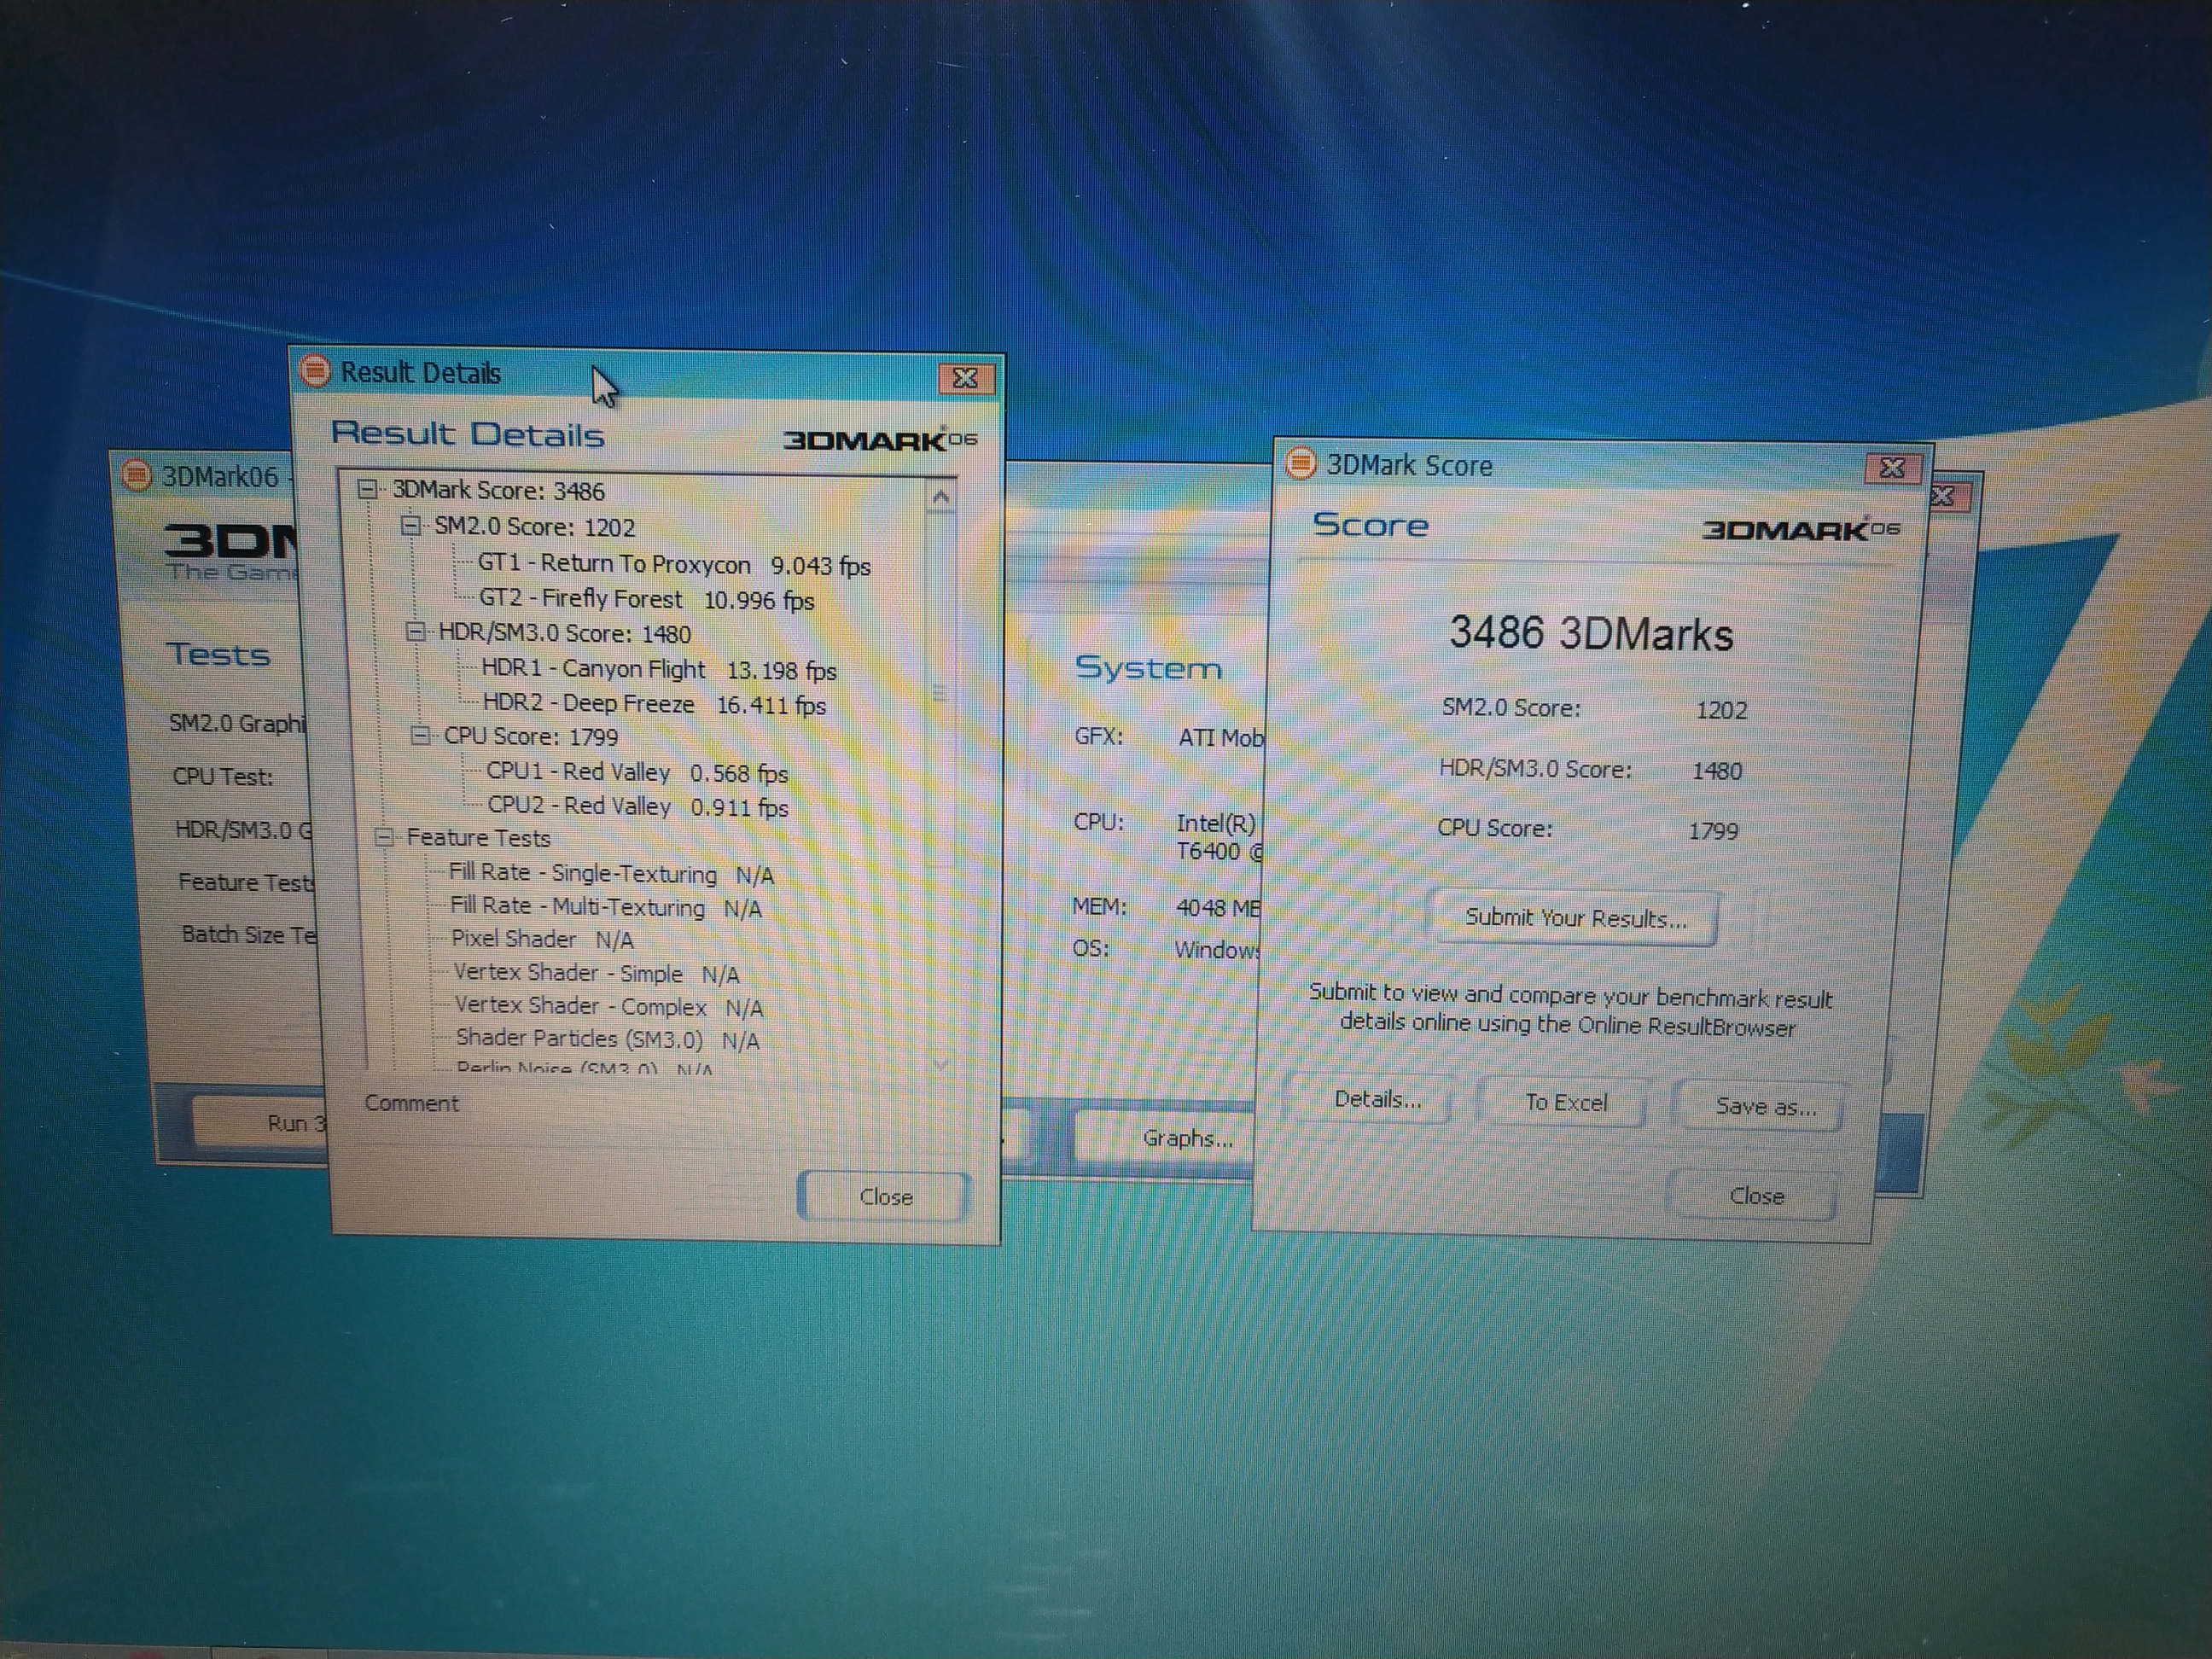Select CPU2 - Red Valley row
This screenshot has width=2212, height=1659.
click(x=637, y=806)
